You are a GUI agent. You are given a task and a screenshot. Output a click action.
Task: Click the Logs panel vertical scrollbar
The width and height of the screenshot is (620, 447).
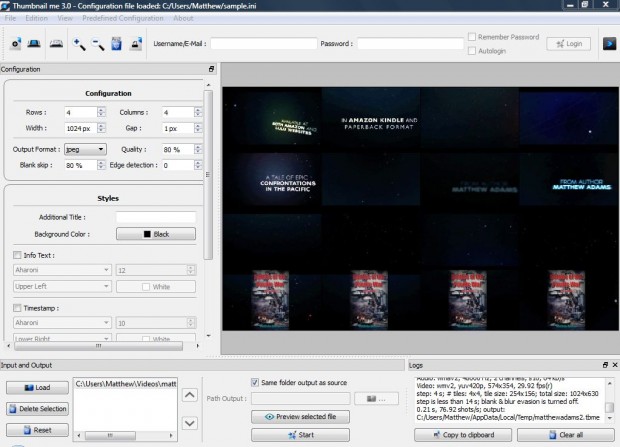(x=610, y=407)
